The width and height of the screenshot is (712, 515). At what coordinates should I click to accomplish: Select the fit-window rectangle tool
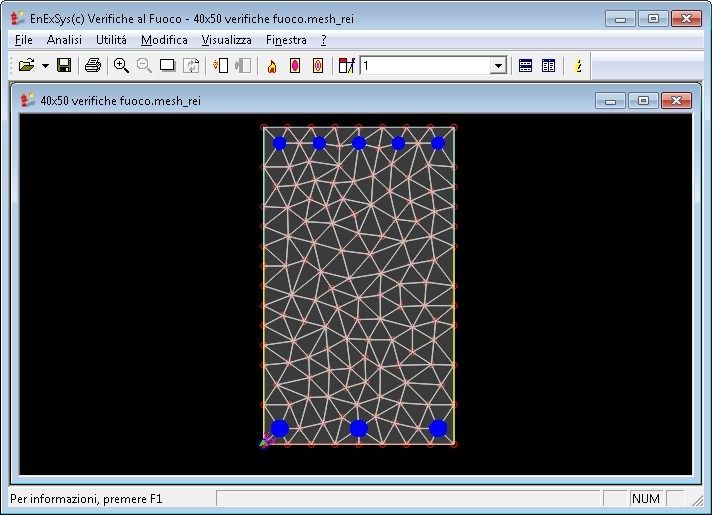167,66
